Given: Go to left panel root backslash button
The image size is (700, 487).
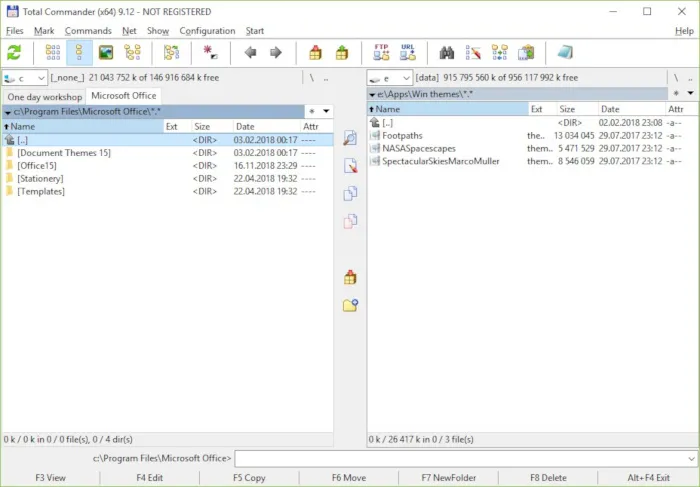Looking at the screenshot, I should tap(312, 78).
